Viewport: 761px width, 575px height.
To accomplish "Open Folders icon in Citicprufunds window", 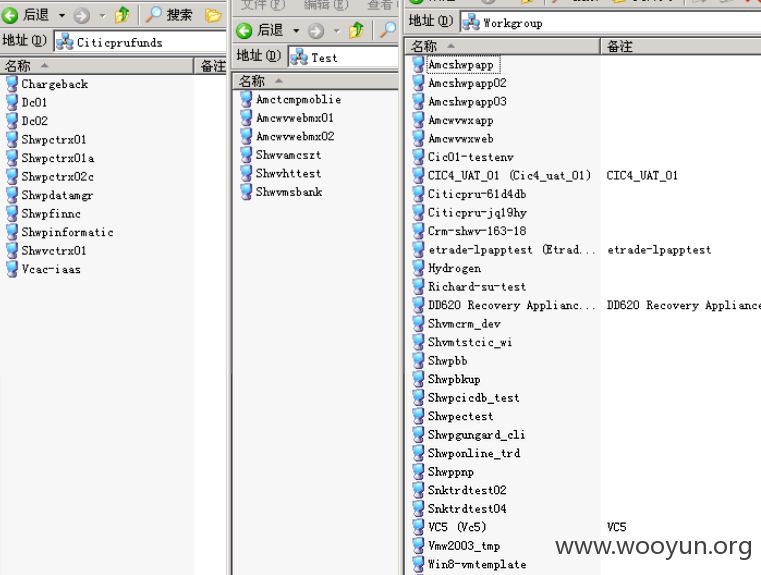I will pyautogui.click(x=213, y=16).
